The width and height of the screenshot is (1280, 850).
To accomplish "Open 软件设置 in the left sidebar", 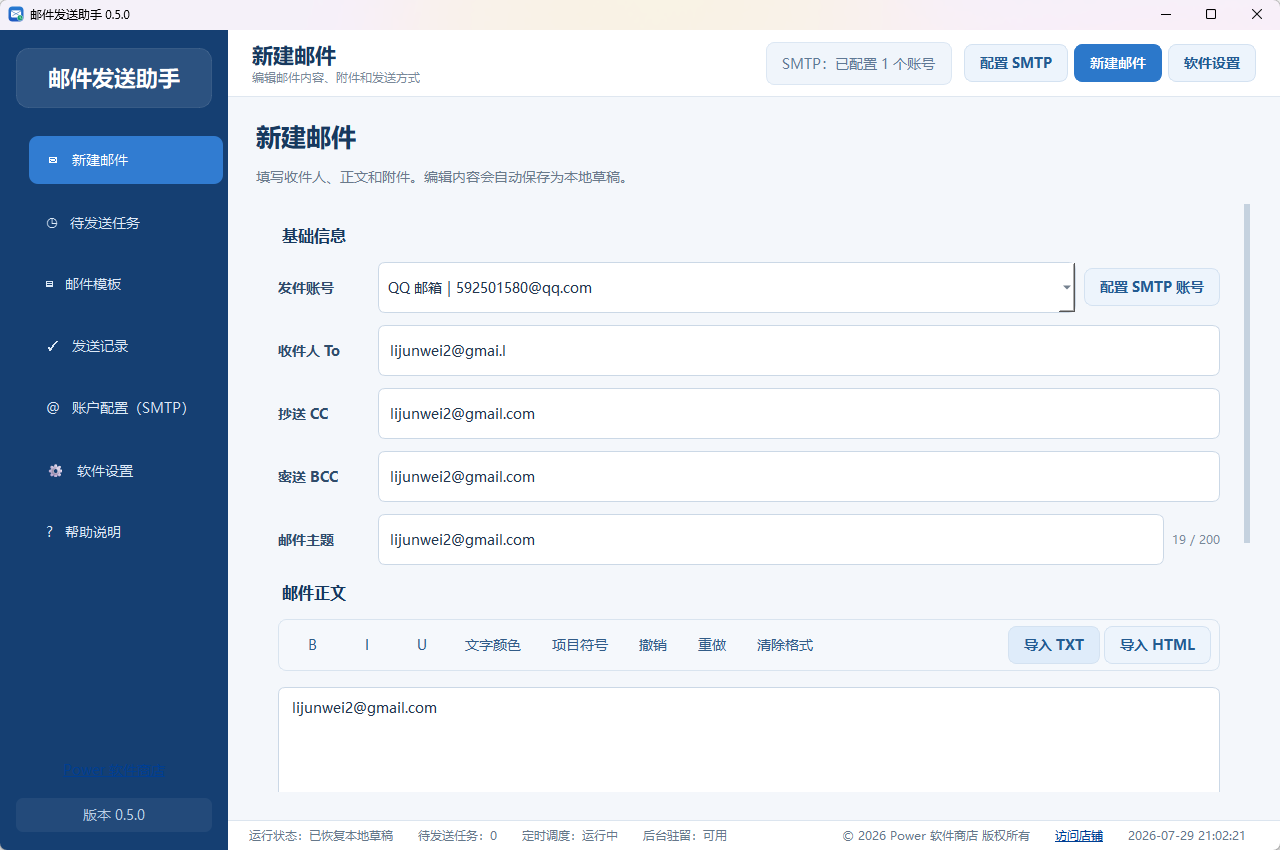I will pyautogui.click(x=126, y=471).
